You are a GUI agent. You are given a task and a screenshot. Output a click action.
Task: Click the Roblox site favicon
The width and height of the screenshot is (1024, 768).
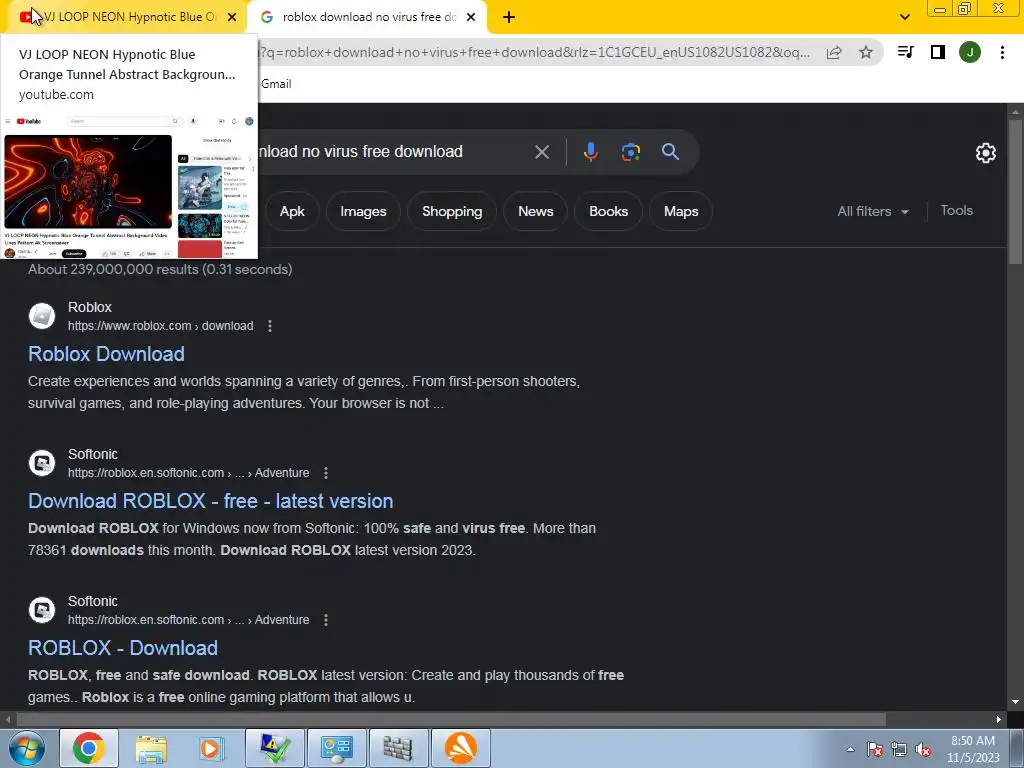pos(42,316)
